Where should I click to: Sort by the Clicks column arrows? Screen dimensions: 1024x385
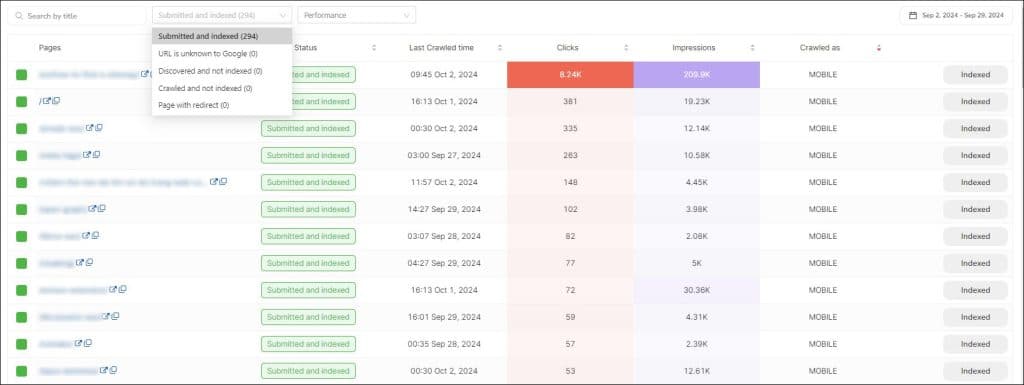coord(626,48)
